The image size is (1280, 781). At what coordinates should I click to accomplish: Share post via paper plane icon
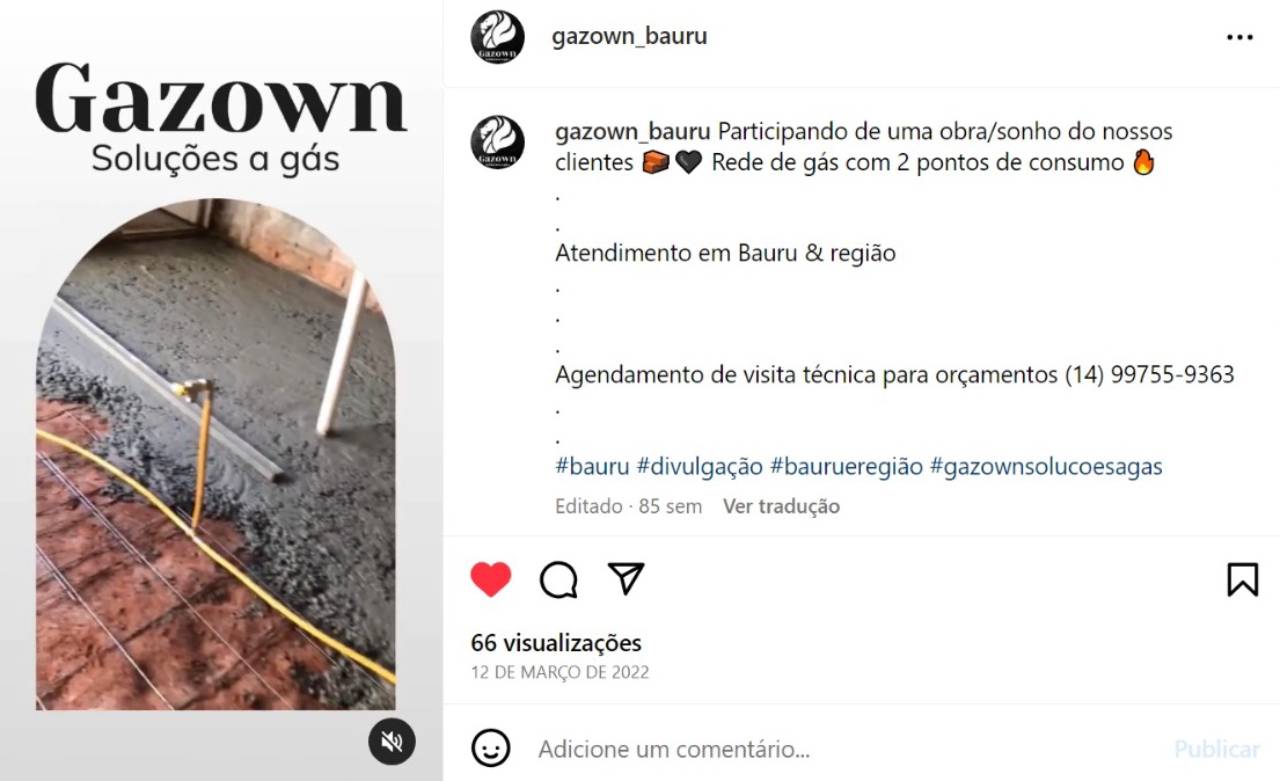coord(626,578)
